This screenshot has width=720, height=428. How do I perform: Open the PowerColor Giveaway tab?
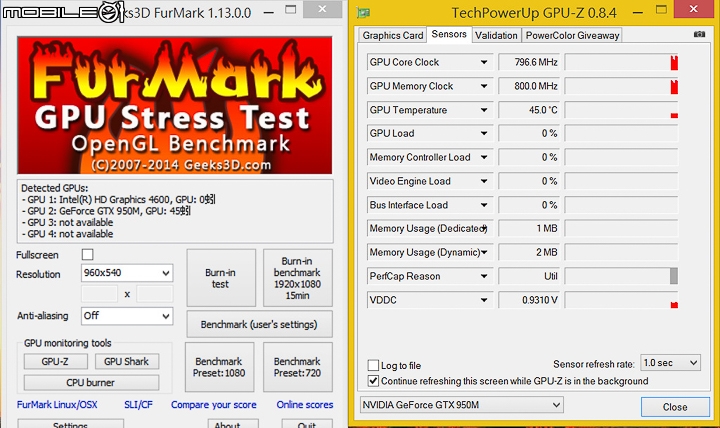(x=572, y=35)
